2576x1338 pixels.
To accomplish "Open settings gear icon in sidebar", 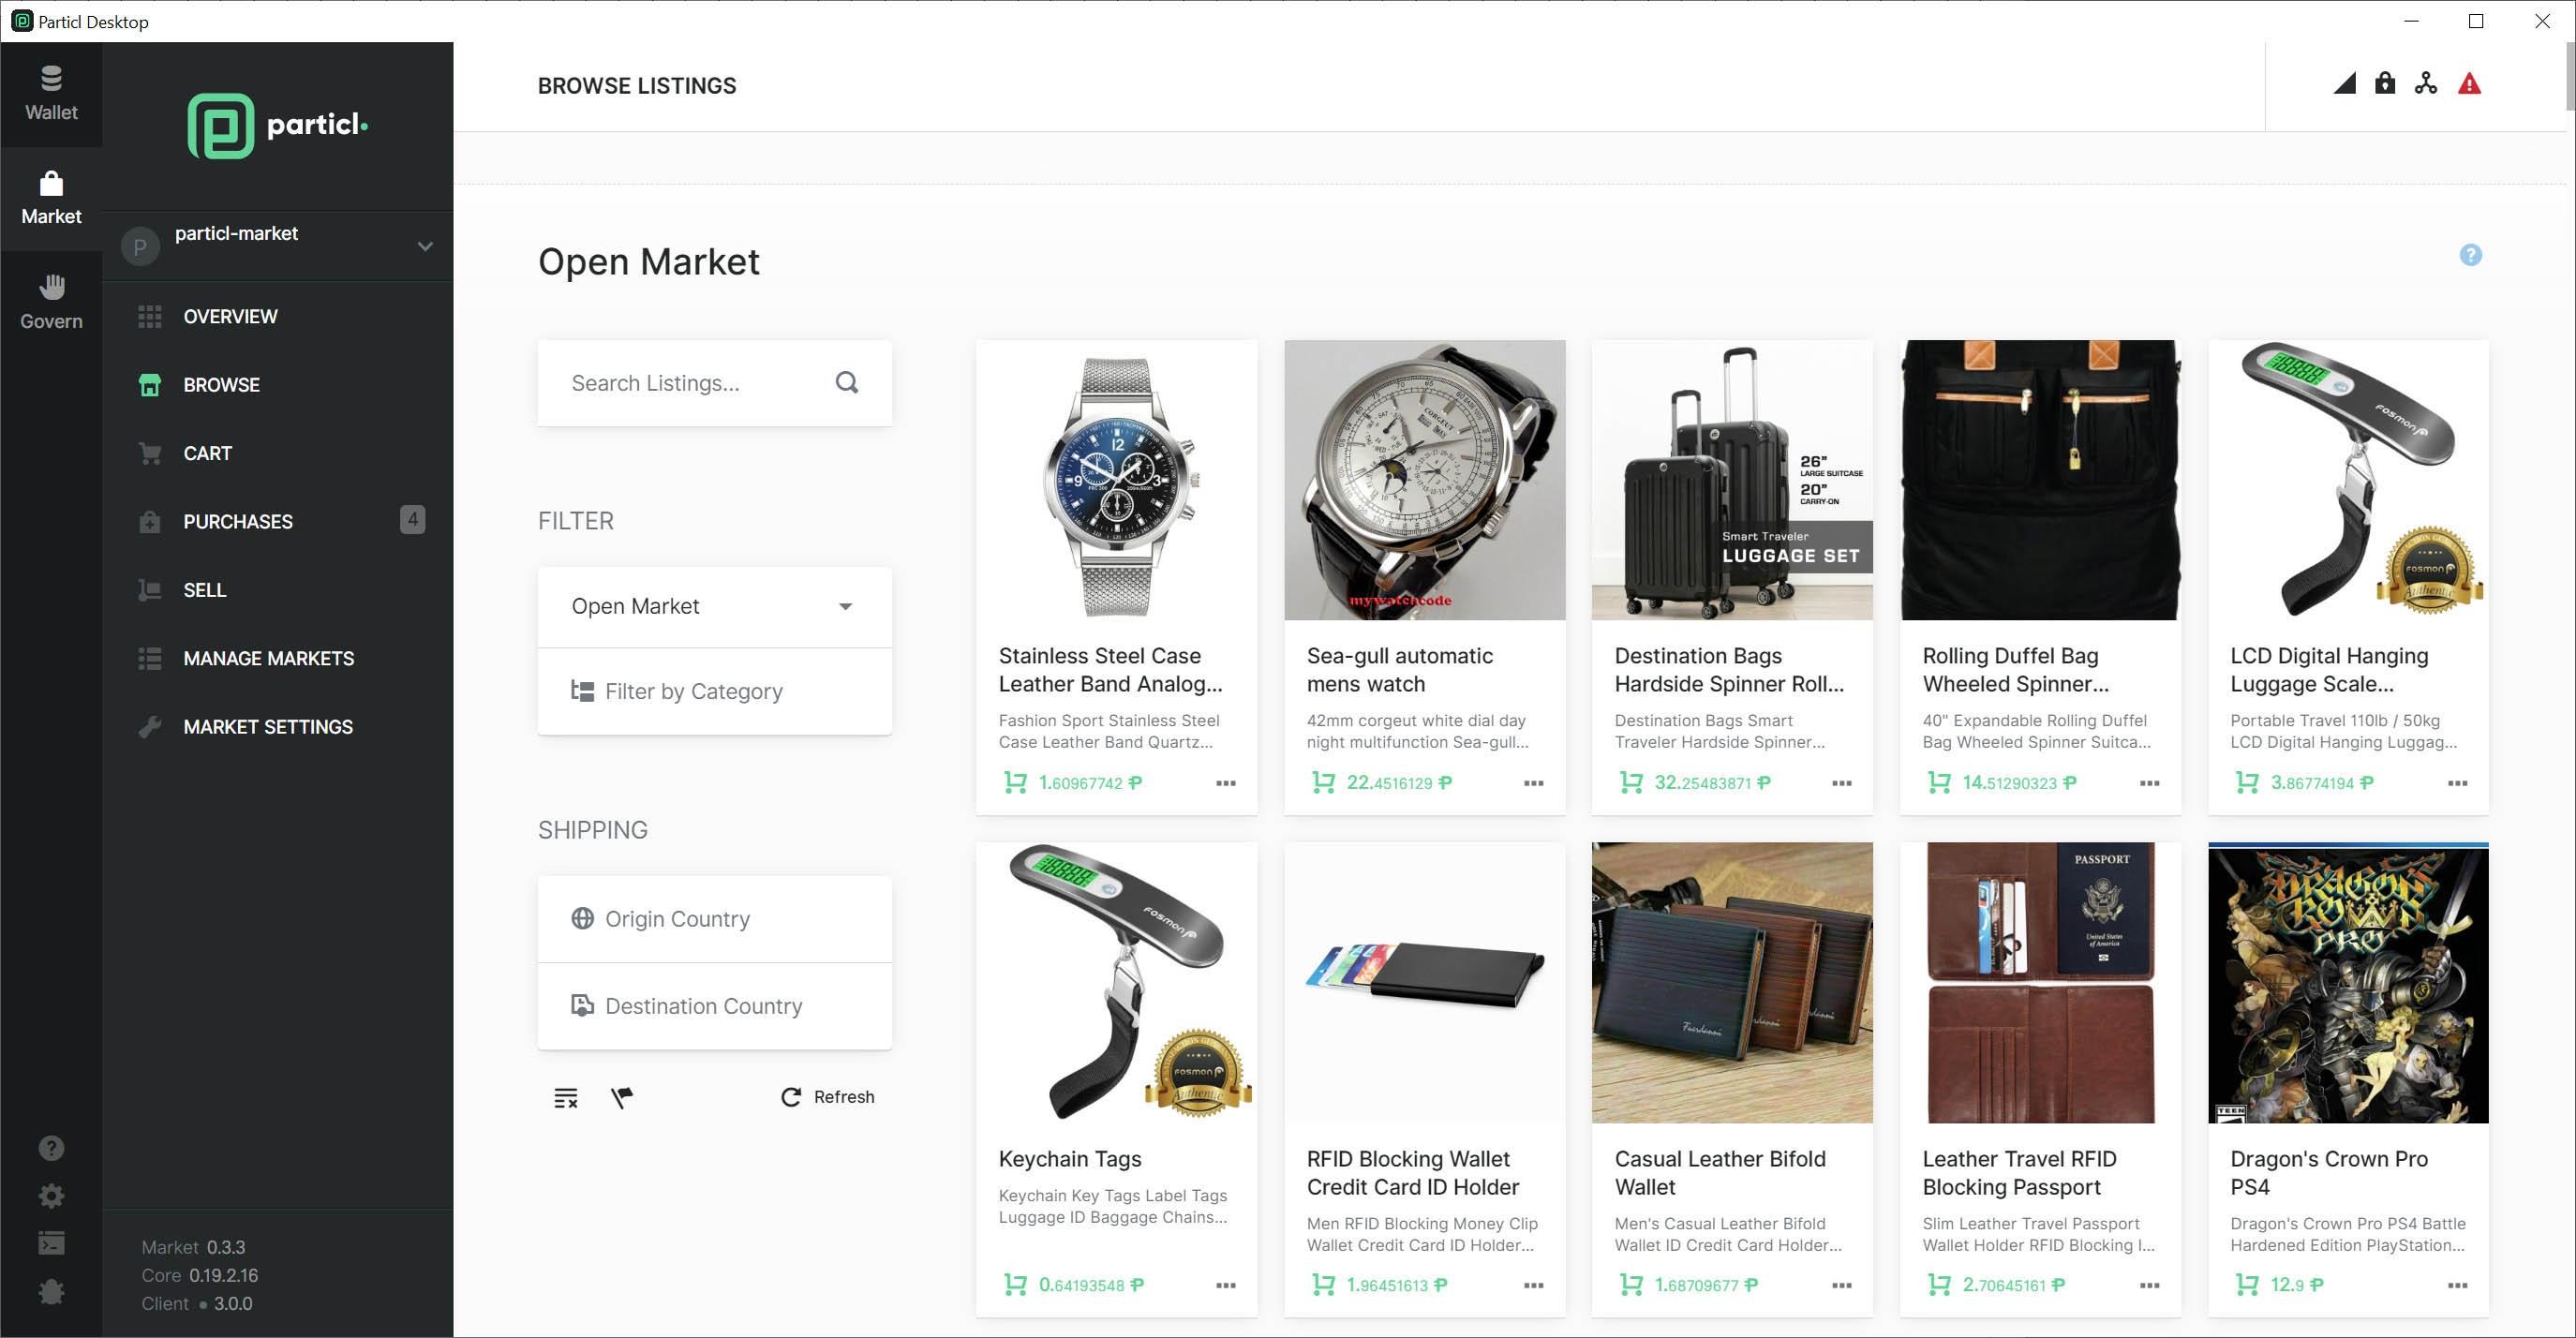I will [51, 1196].
